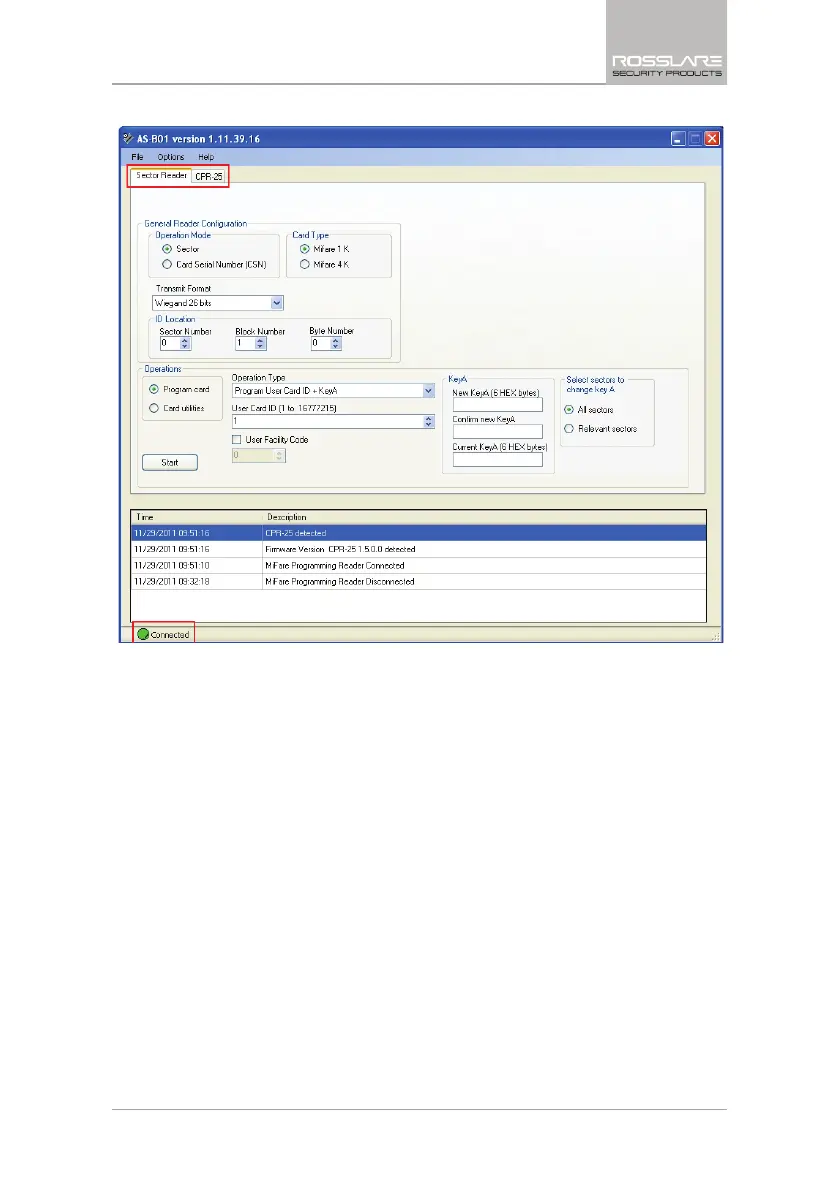Open the File menu
Image resolution: width=839 pixels, height=1191 pixels.
pos(137,157)
